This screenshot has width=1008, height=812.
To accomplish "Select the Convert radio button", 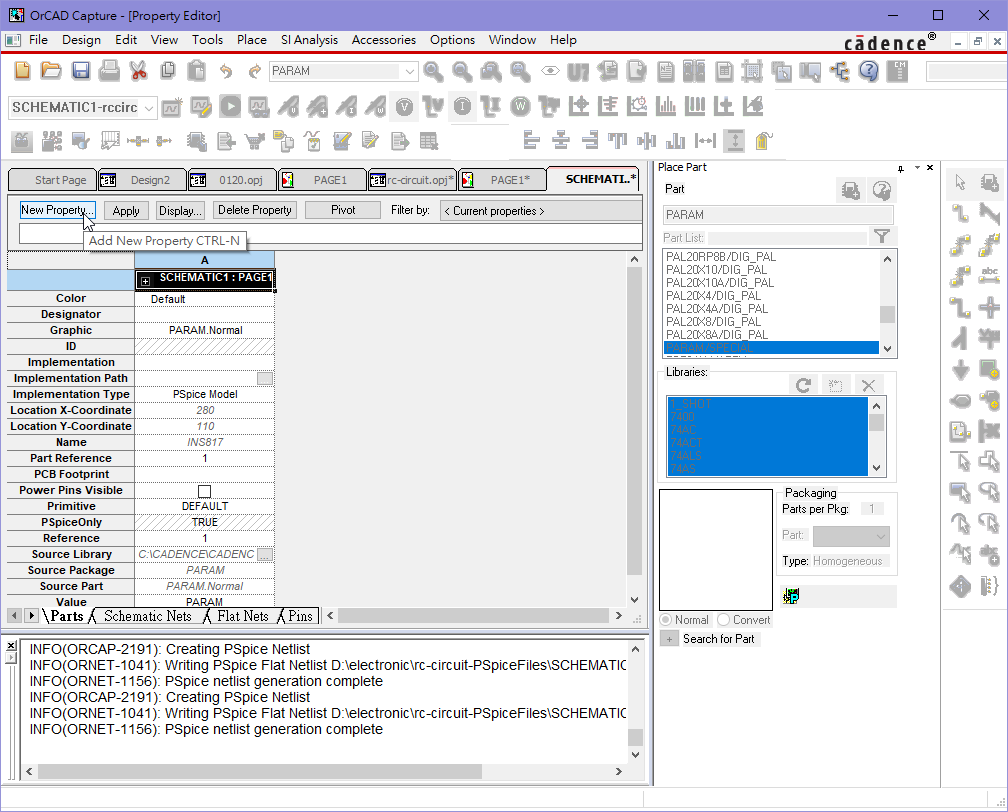I will (724, 620).
